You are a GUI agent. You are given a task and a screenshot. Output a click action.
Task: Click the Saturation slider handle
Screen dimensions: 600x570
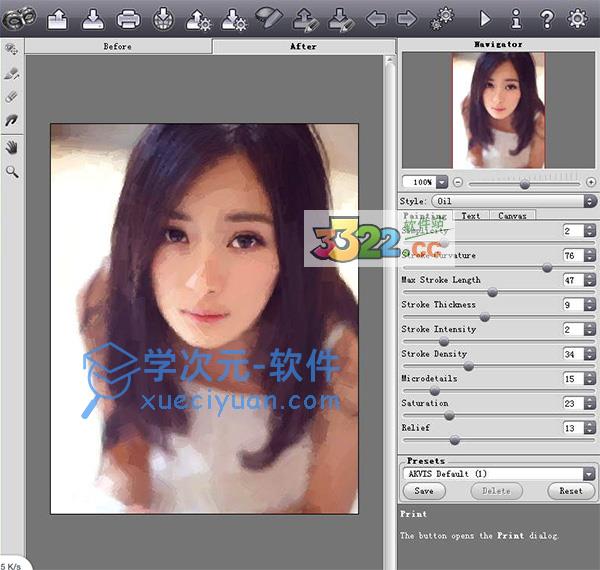coord(449,415)
